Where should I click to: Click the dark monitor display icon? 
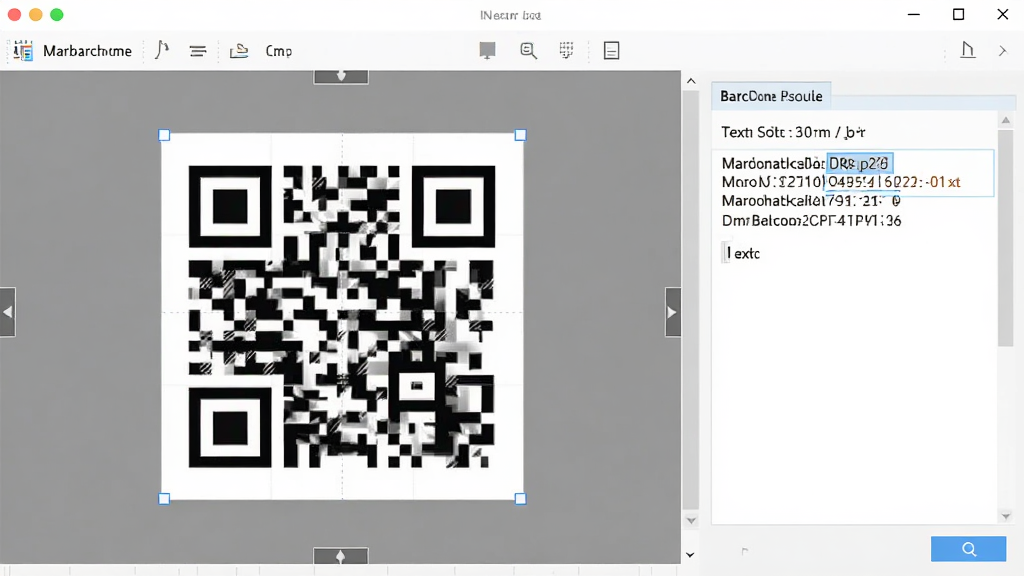coord(487,50)
